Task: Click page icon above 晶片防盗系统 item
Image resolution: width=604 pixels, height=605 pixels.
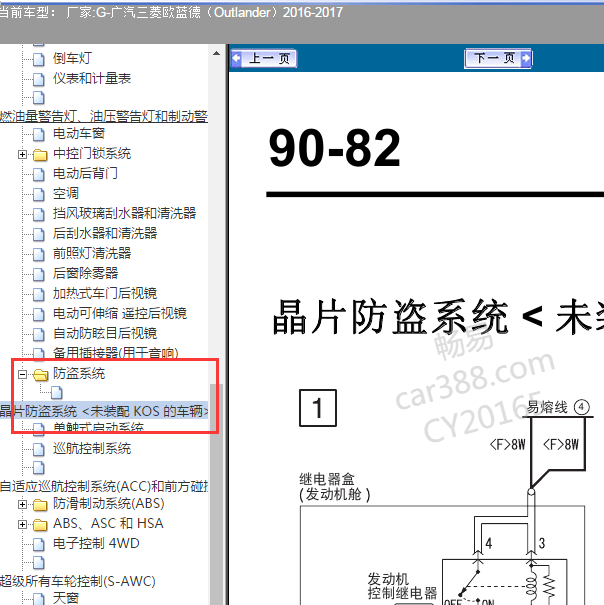Action: (57, 393)
